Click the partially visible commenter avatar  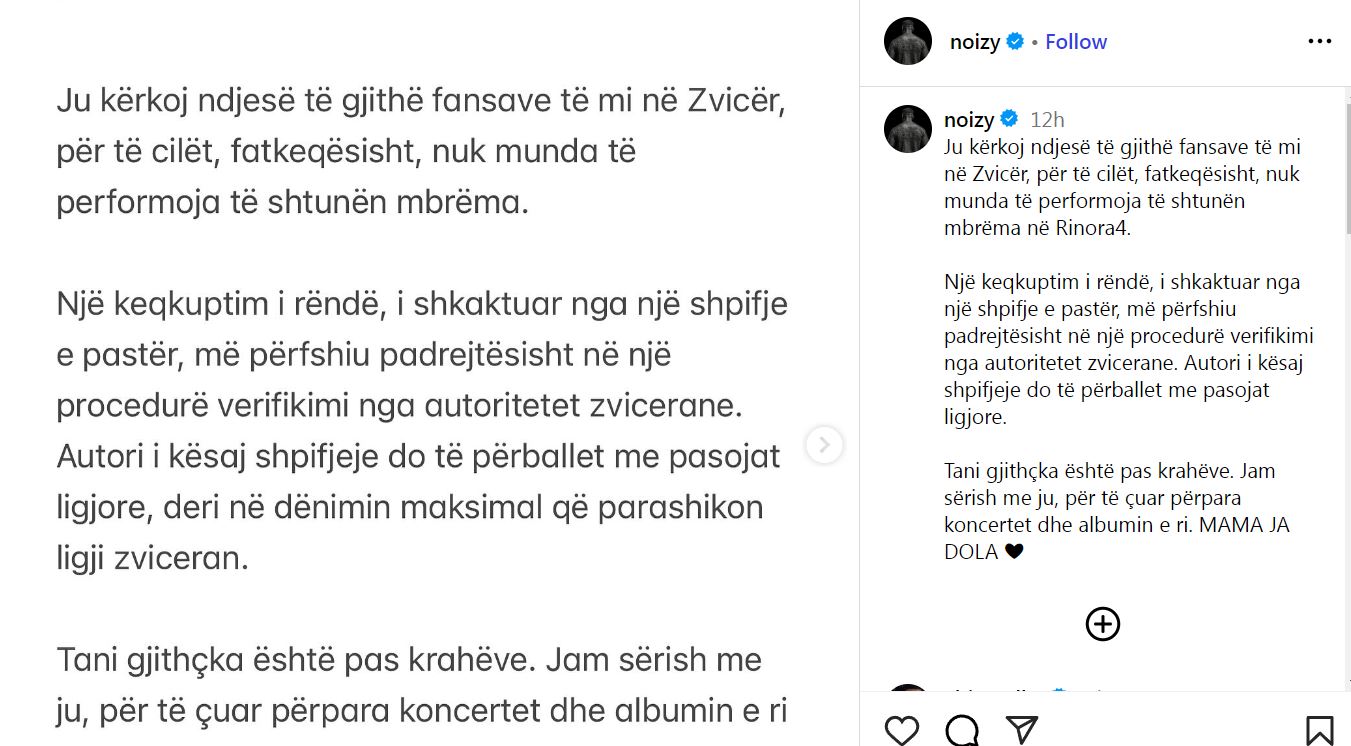tap(908, 690)
